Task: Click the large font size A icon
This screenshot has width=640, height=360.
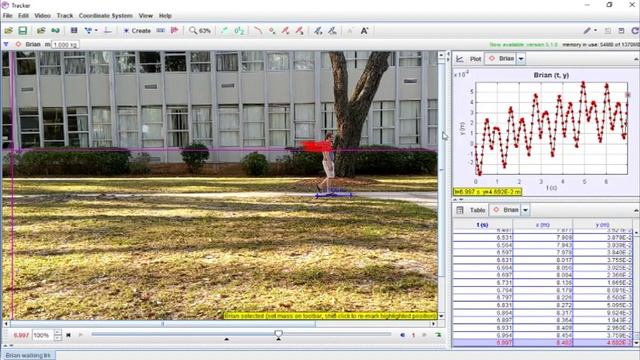Action: 364,31
